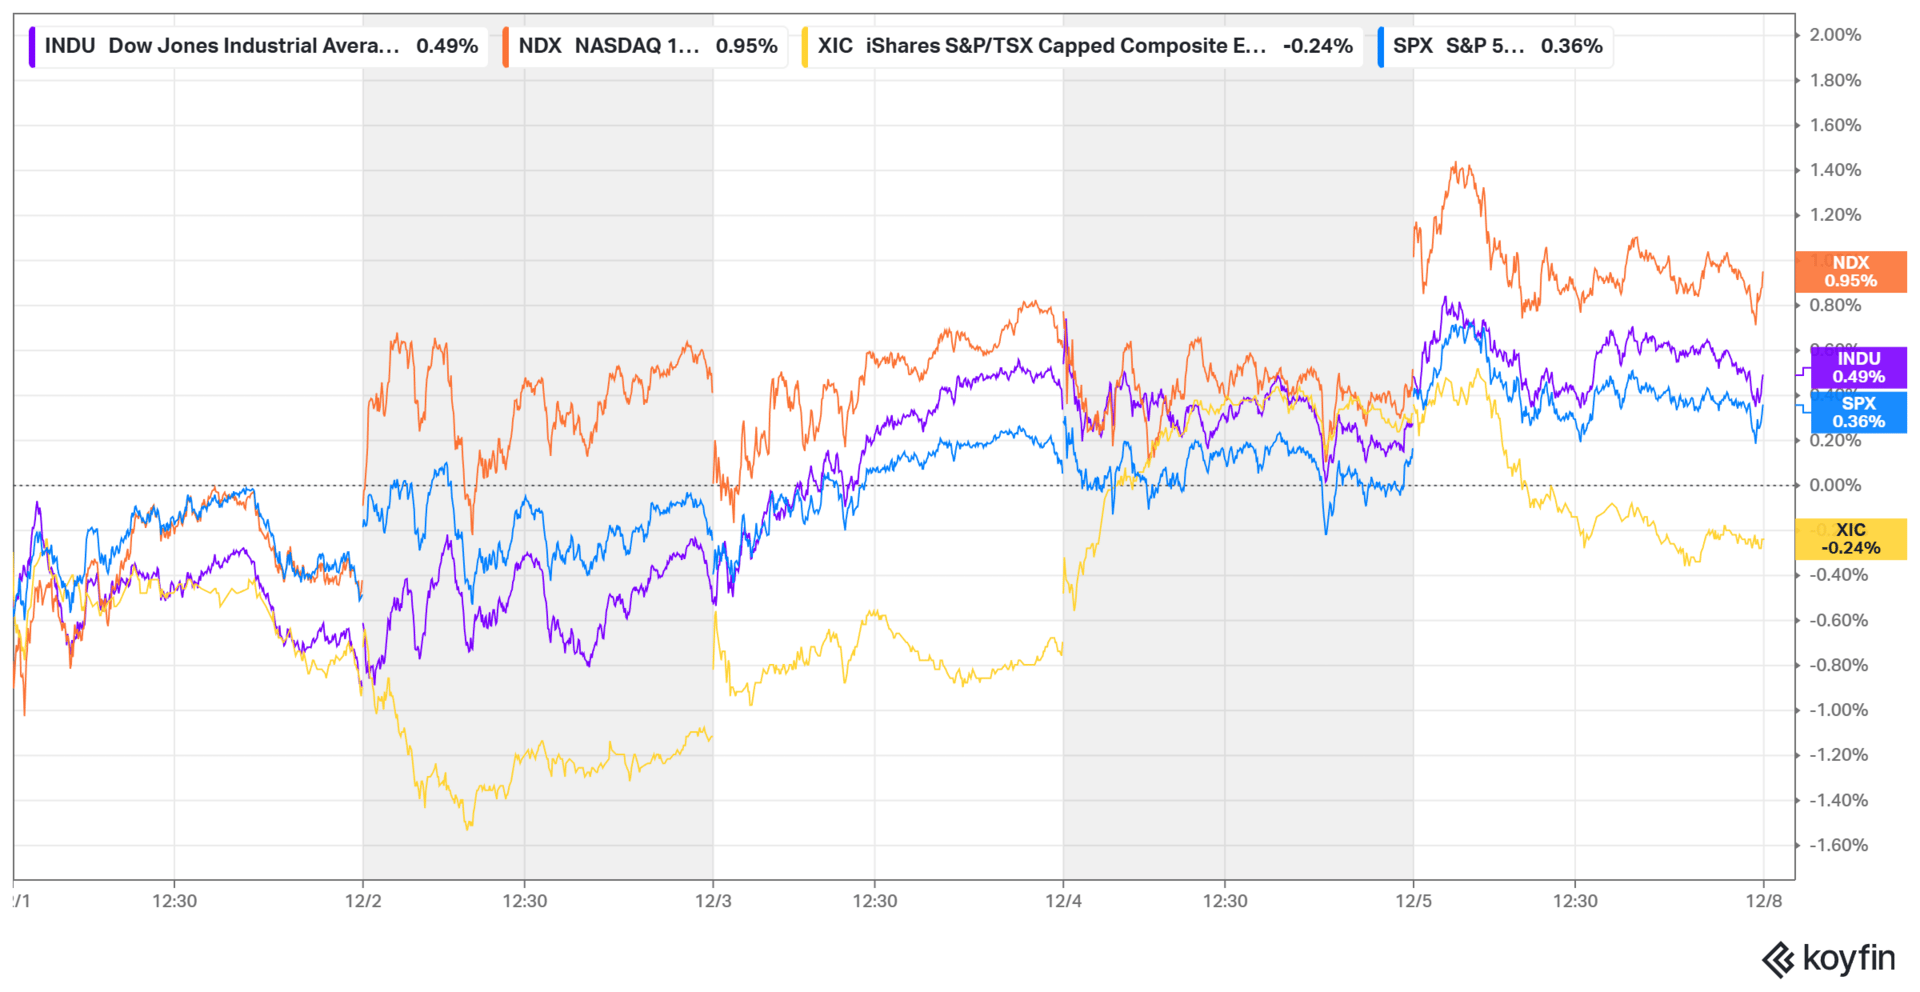Select the NDX NASDAQ legend entry

pos(644,46)
